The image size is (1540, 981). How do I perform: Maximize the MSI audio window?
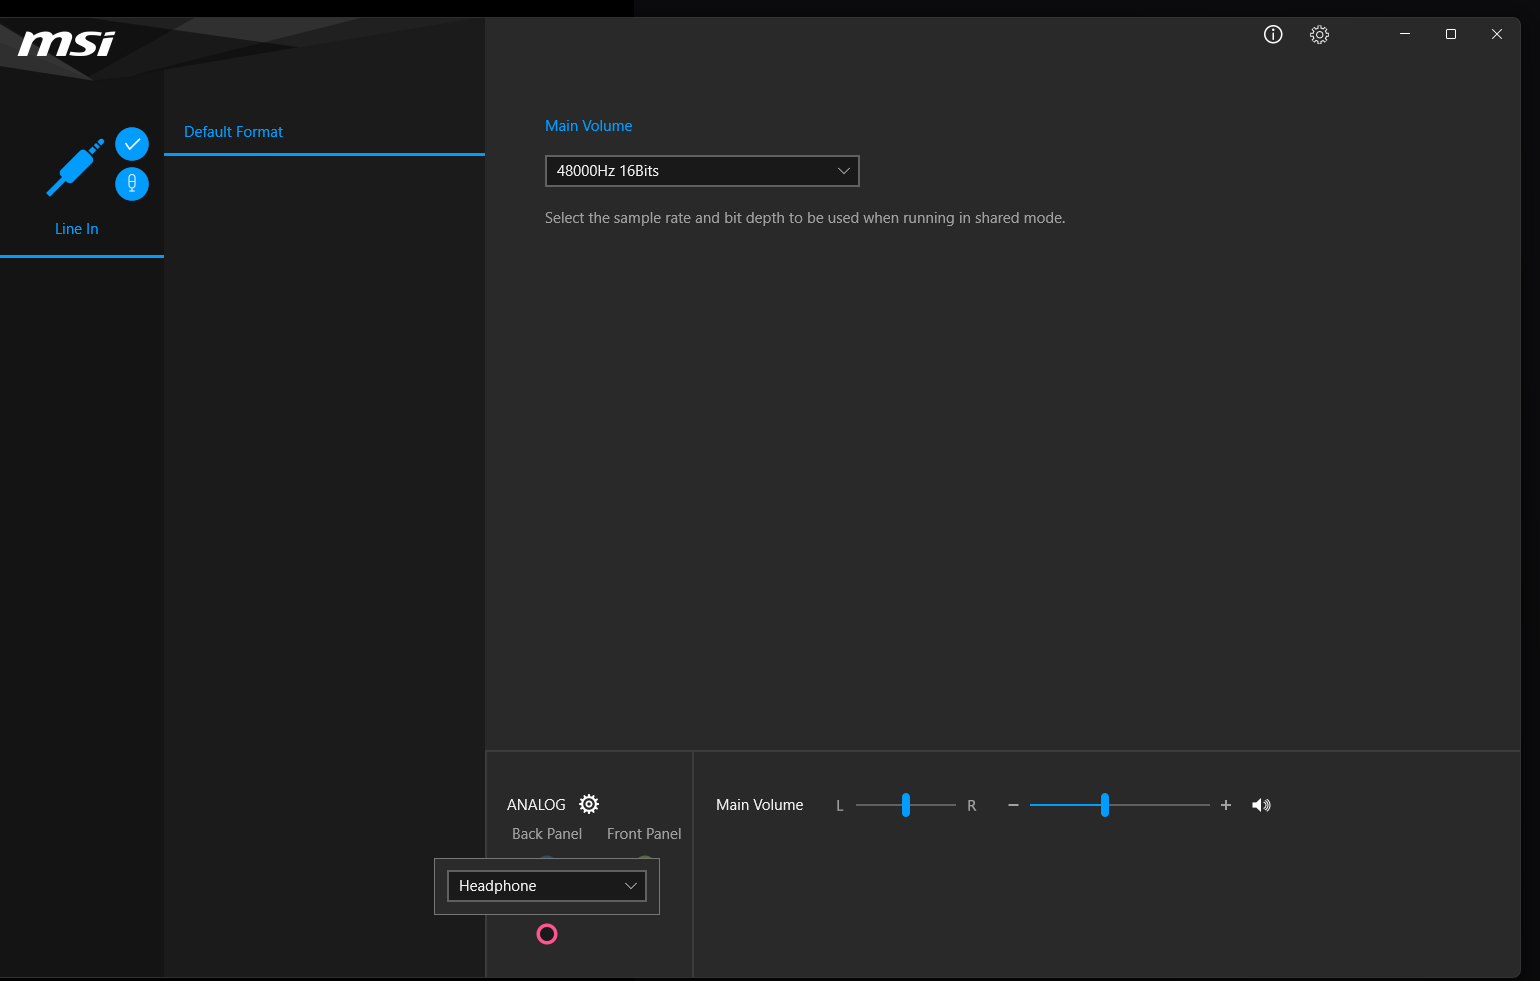tap(1451, 34)
